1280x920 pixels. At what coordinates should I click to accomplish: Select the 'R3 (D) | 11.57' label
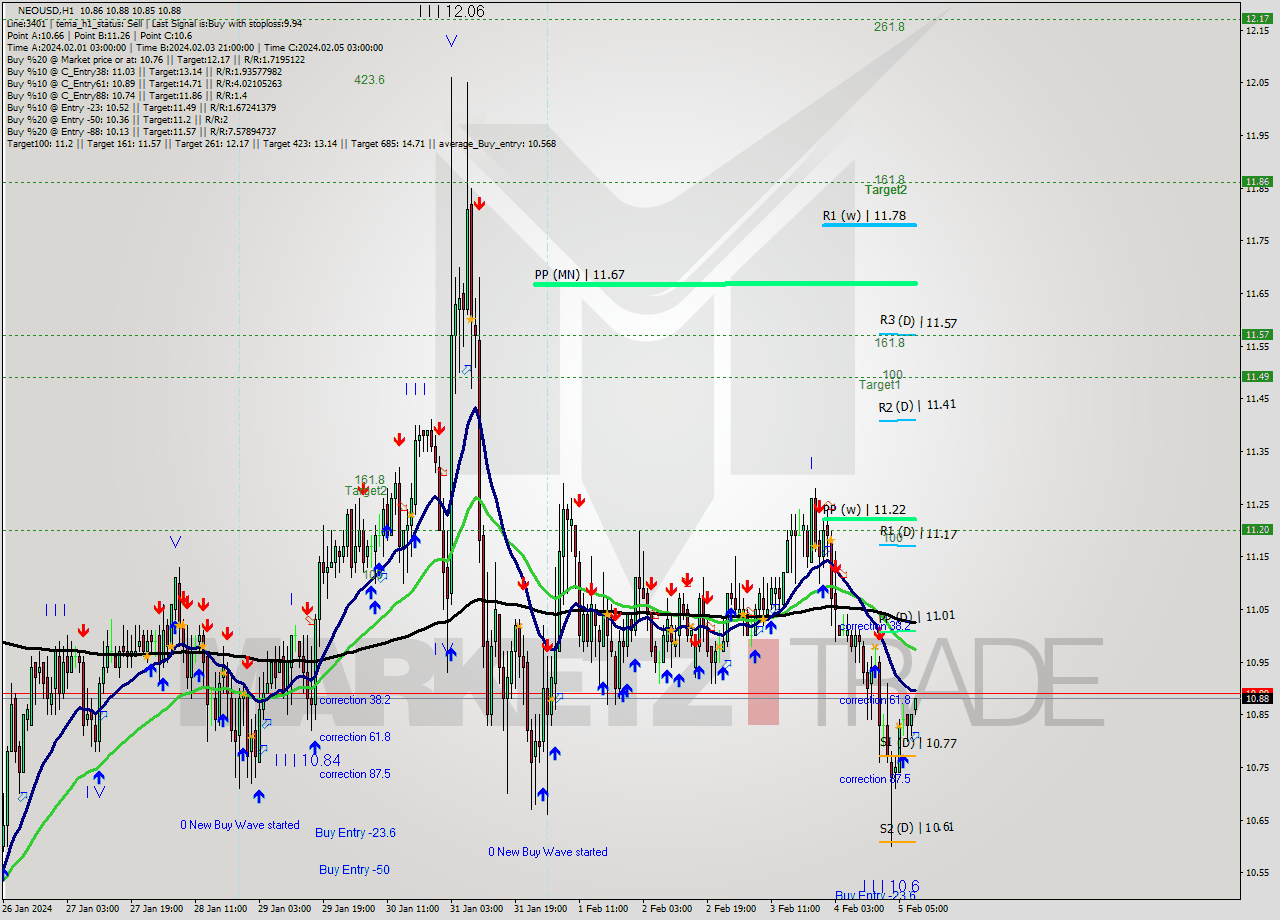919,322
